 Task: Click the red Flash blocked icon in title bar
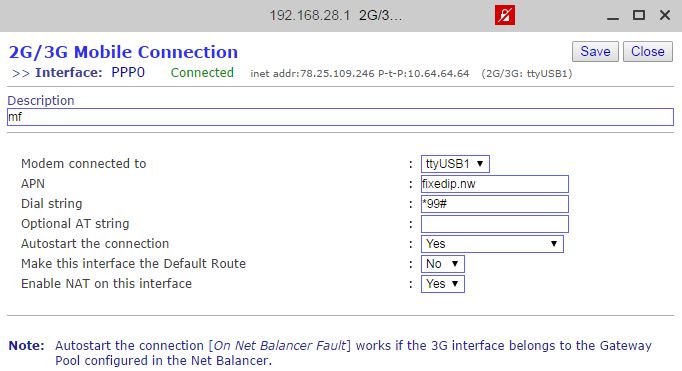click(x=505, y=15)
